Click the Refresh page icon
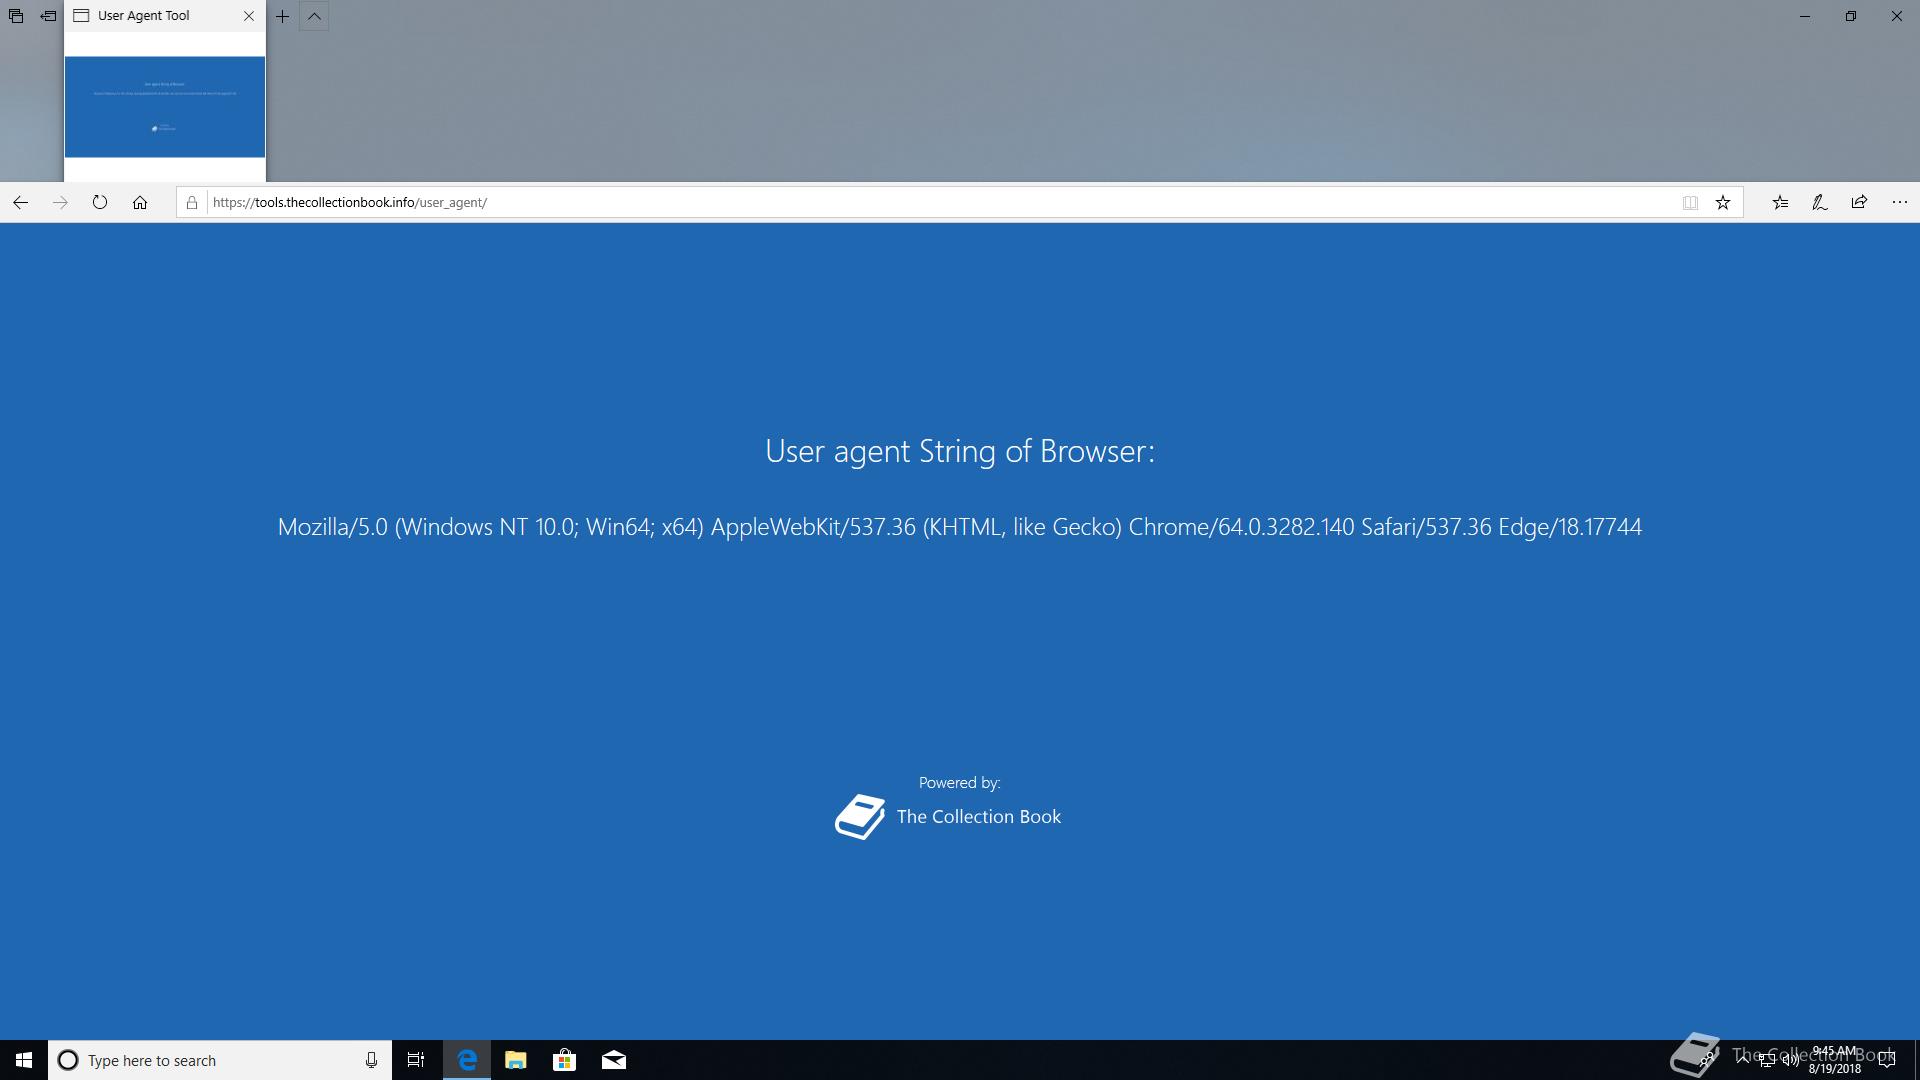Image resolution: width=1920 pixels, height=1080 pixels. [x=100, y=203]
